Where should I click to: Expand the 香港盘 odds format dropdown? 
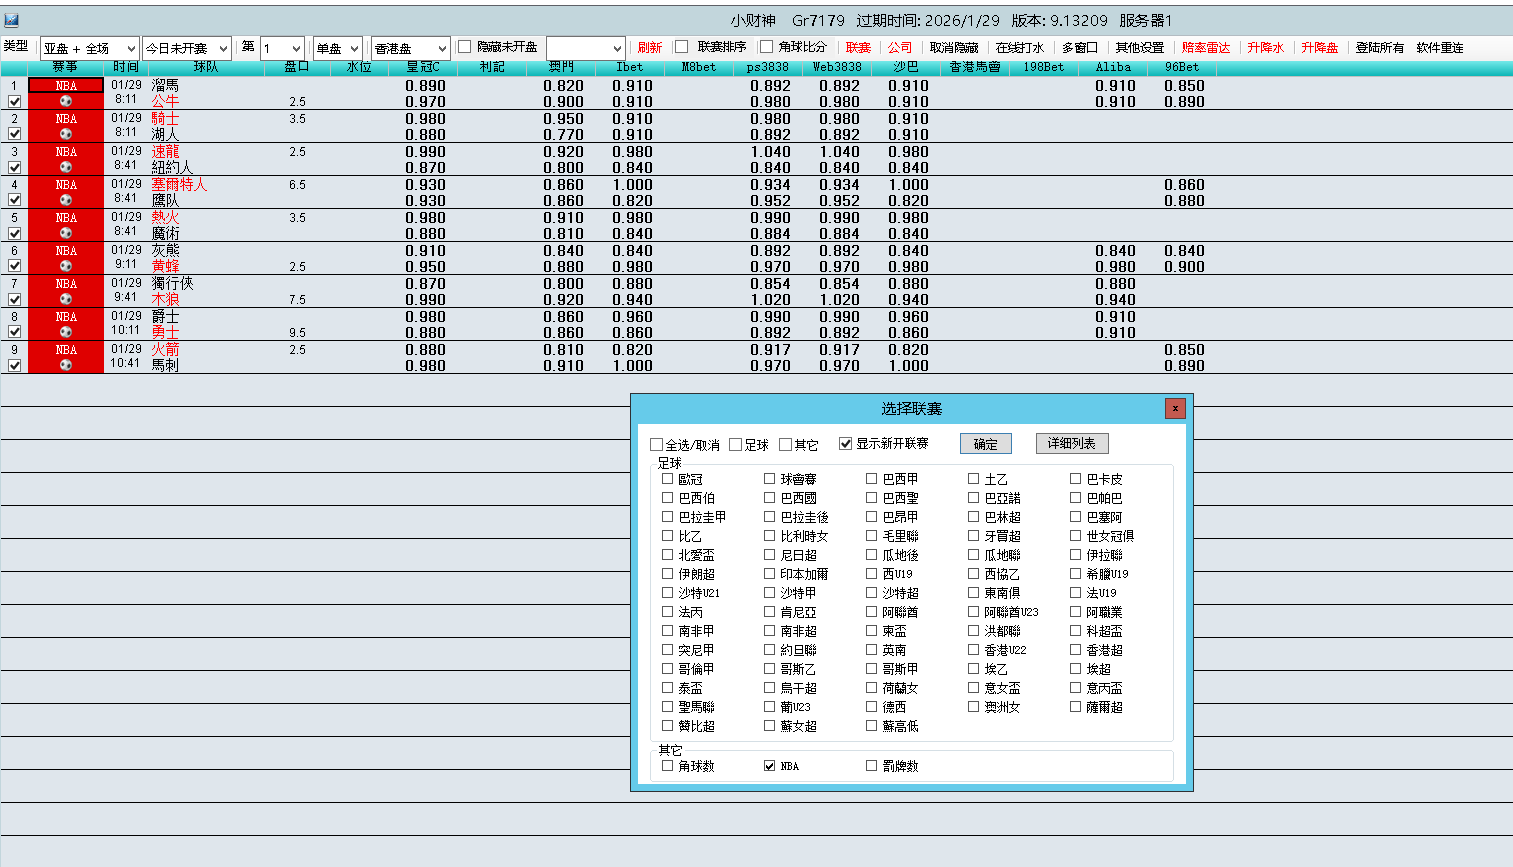(411, 48)
